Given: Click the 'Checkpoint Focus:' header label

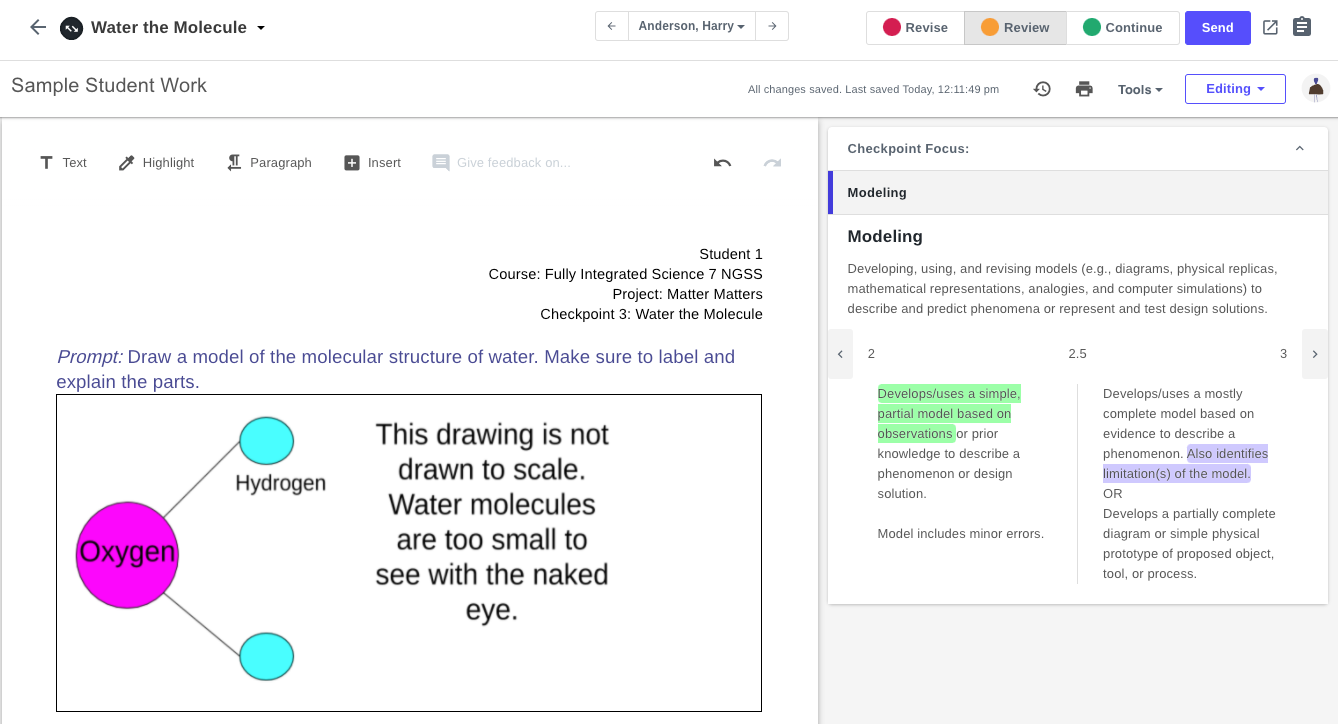Looking at the screenshot, I should (x=908, y=149).
